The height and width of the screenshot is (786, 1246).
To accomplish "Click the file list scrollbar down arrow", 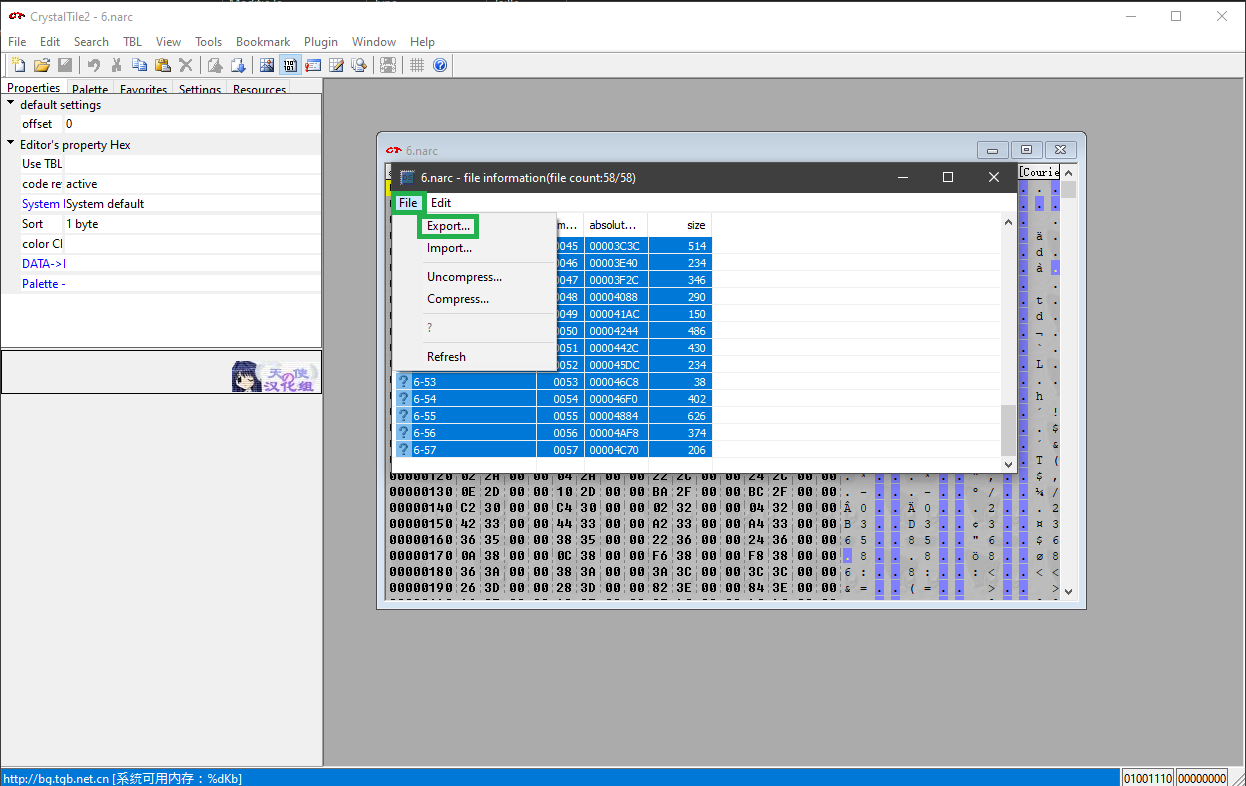I will coord(1008,464).
